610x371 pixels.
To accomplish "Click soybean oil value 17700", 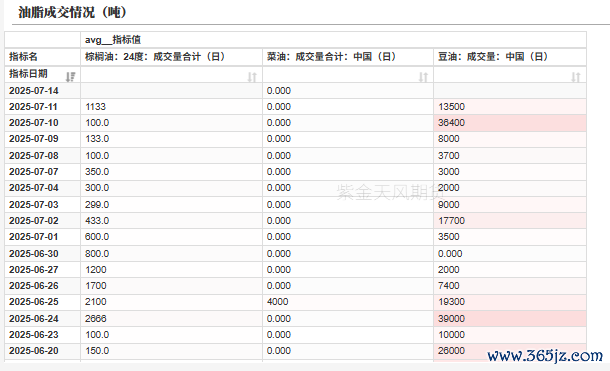I will (x=452, y=220).
